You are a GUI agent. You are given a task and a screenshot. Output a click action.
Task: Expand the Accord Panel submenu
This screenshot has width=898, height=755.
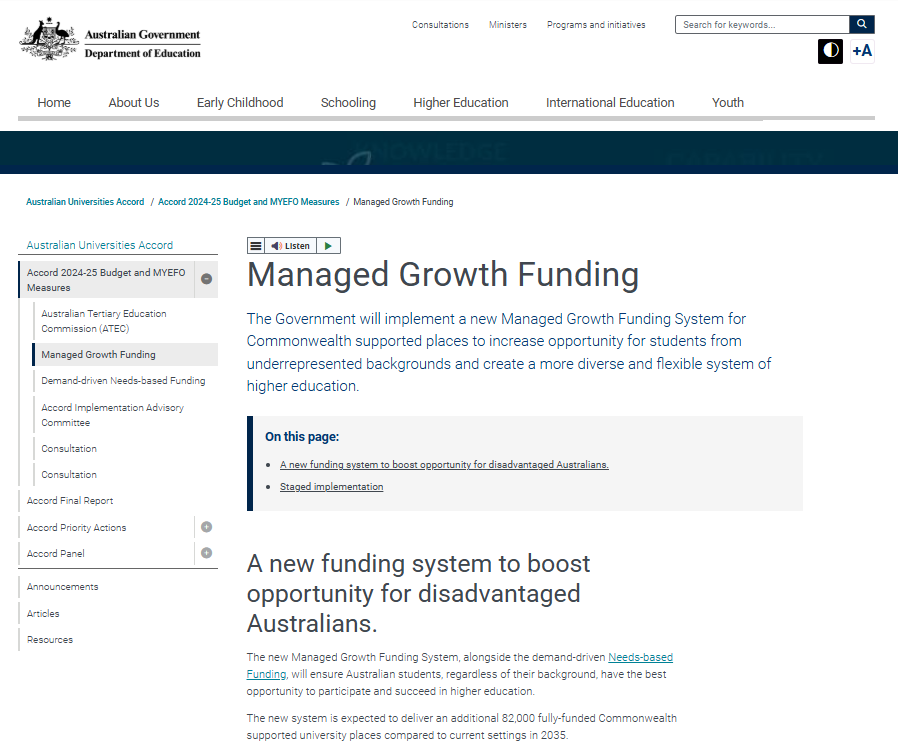(x=206, y=553)
